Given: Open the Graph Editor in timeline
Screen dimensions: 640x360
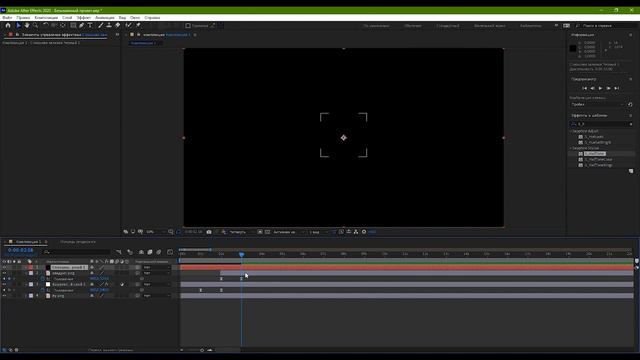Looking at the screenshot, I should tap(170, 252).
